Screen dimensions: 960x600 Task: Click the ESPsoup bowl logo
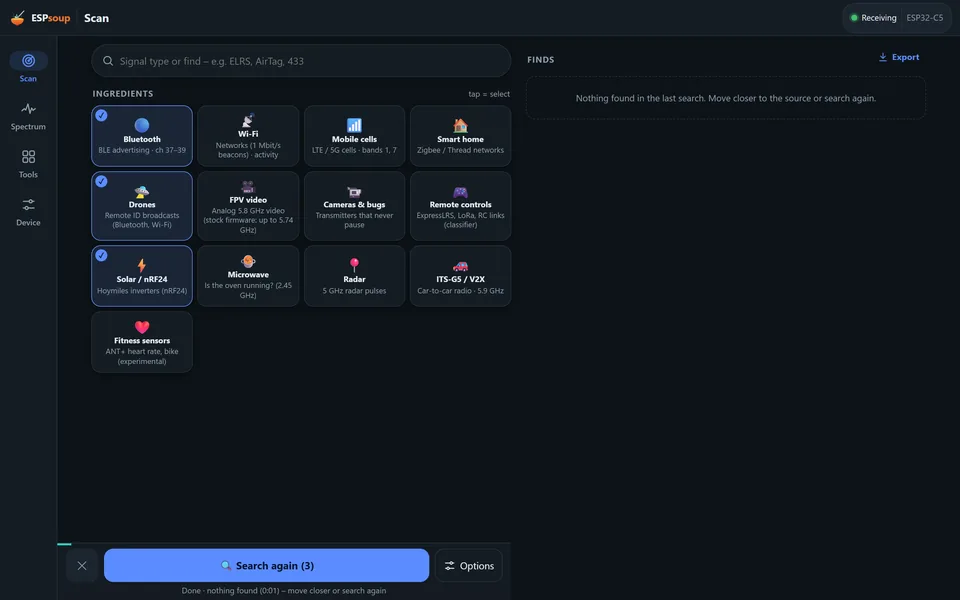click(x=18, y=18)
